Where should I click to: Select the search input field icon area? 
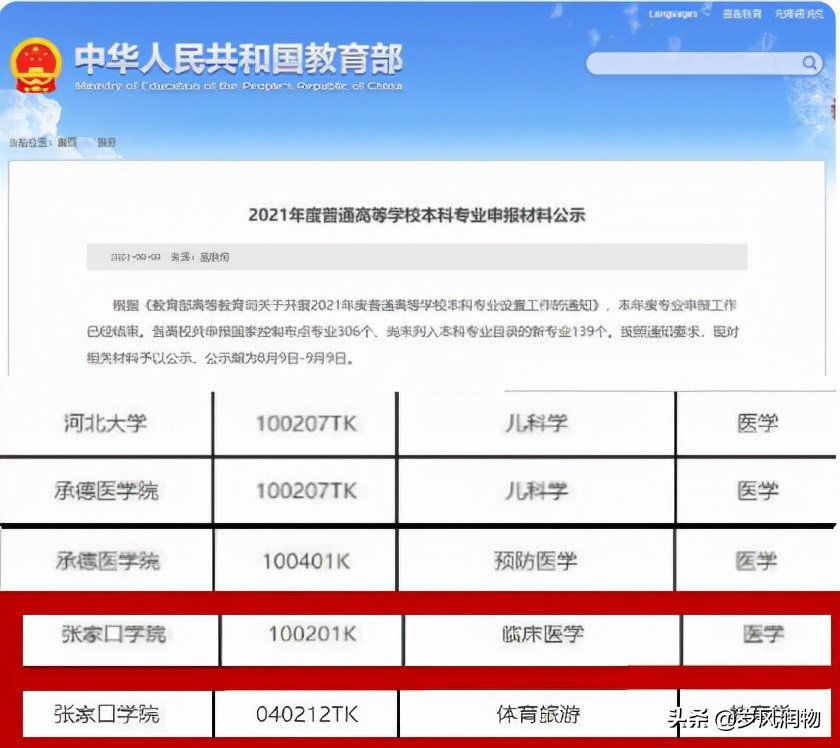(810, 62)
